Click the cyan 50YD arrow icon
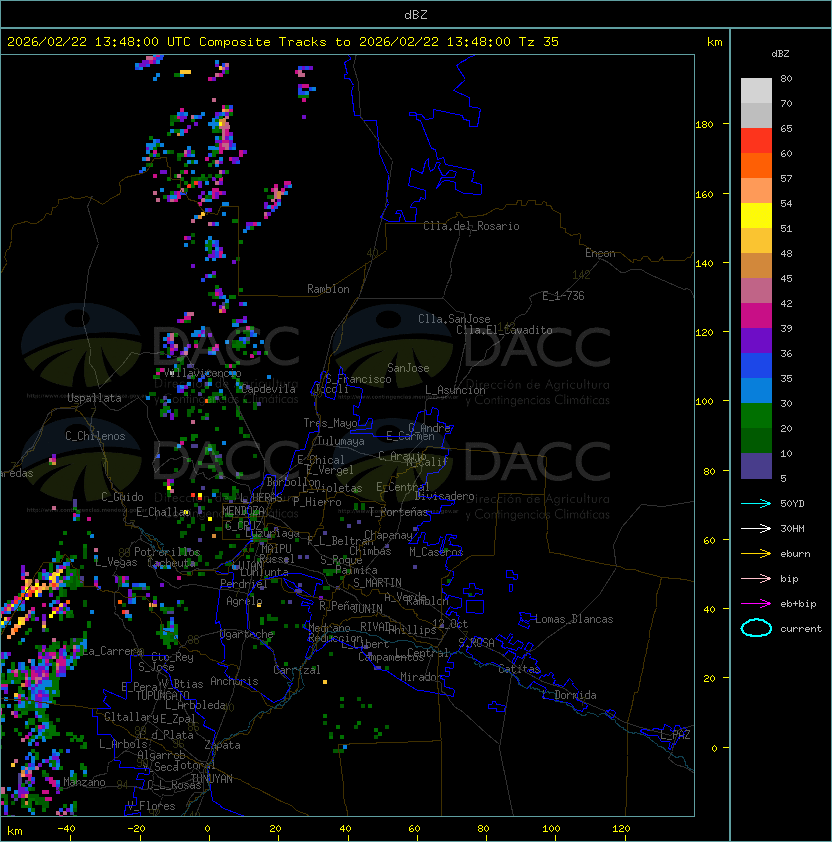 tap(756, 503)
